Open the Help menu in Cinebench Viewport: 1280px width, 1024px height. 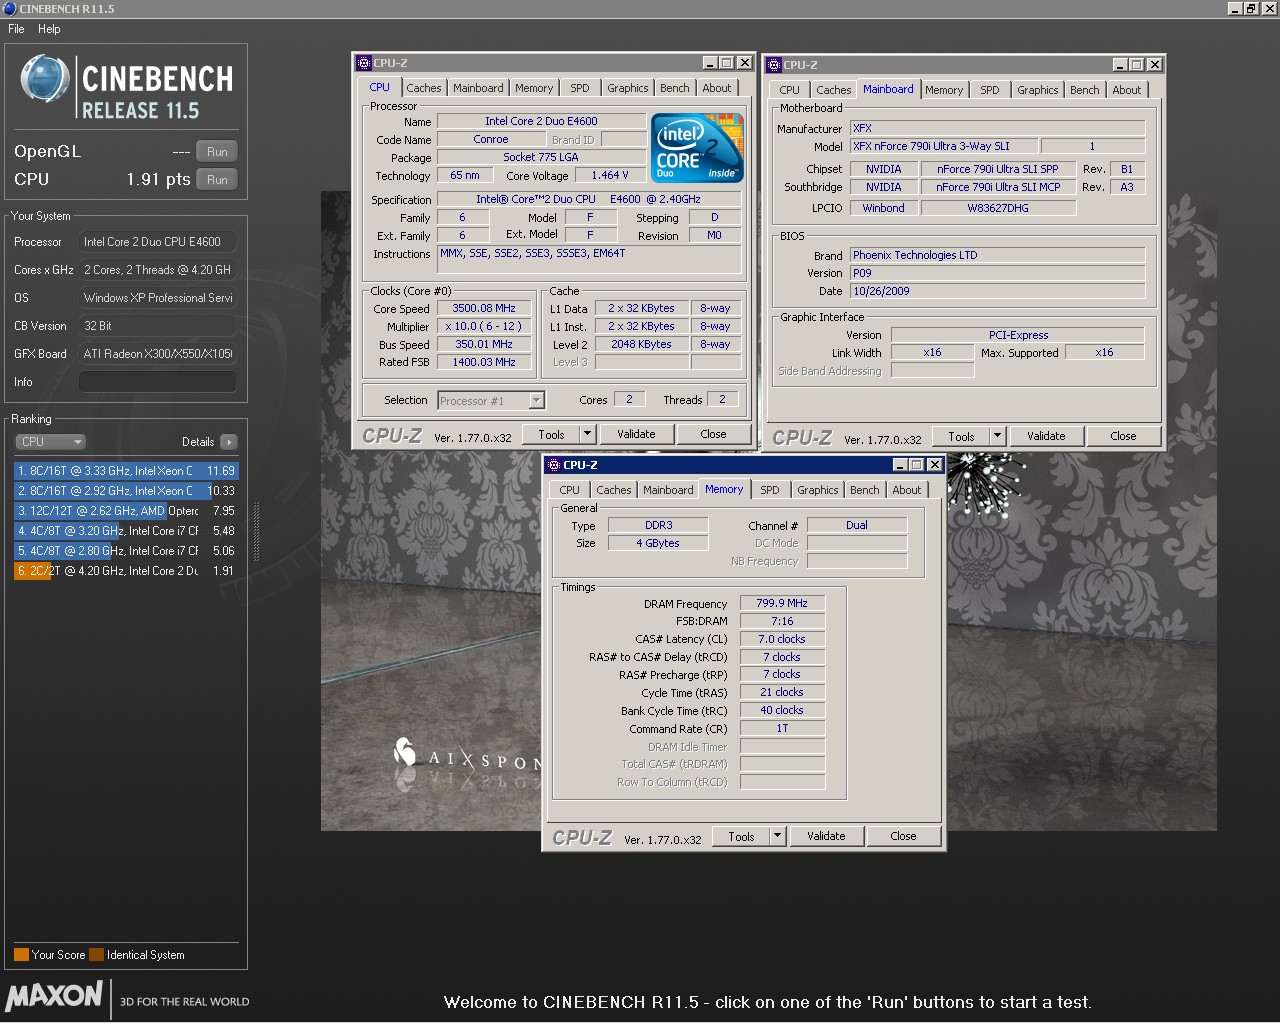click(49, 29)
